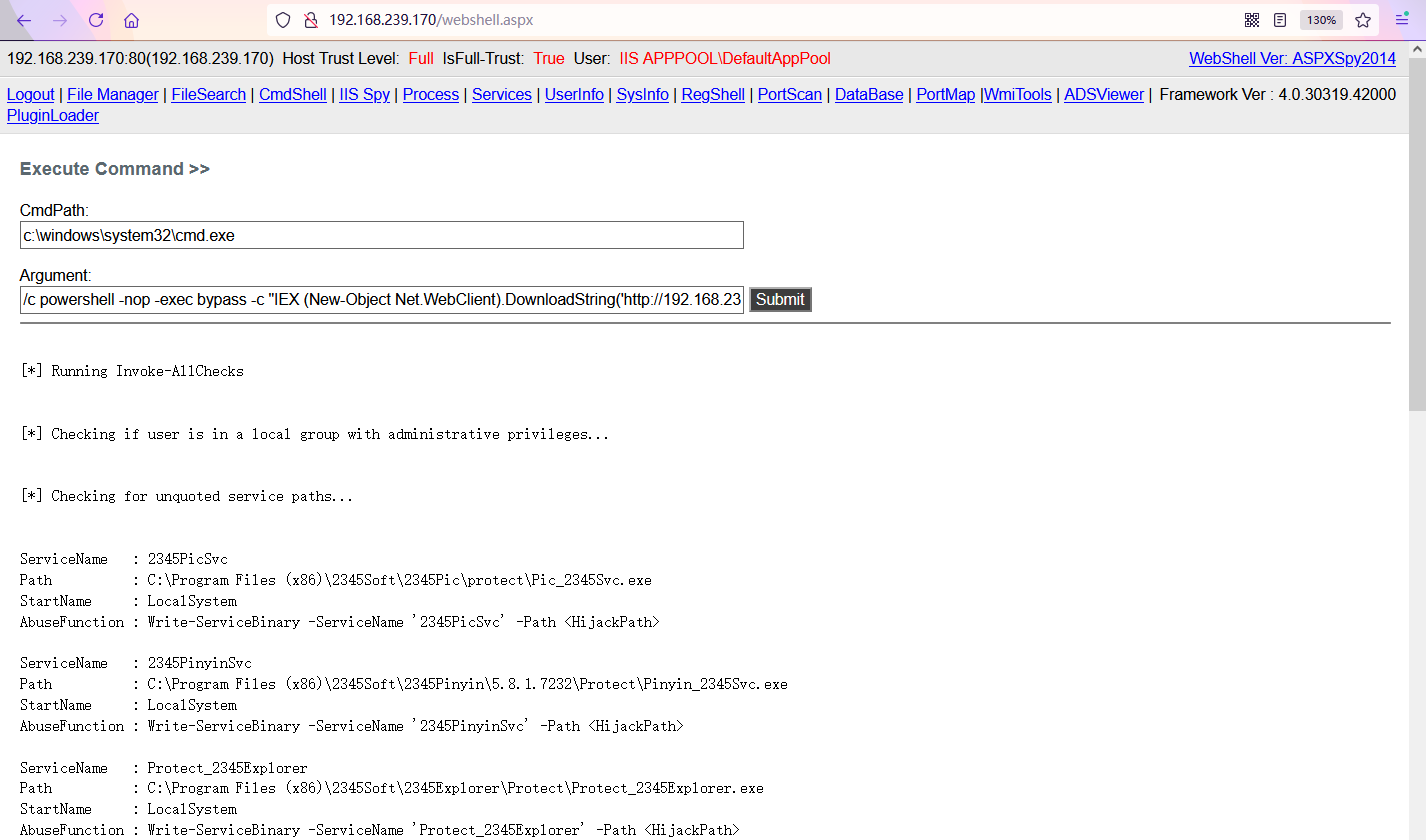
Task: Submit the command
Action: [780, 300]
